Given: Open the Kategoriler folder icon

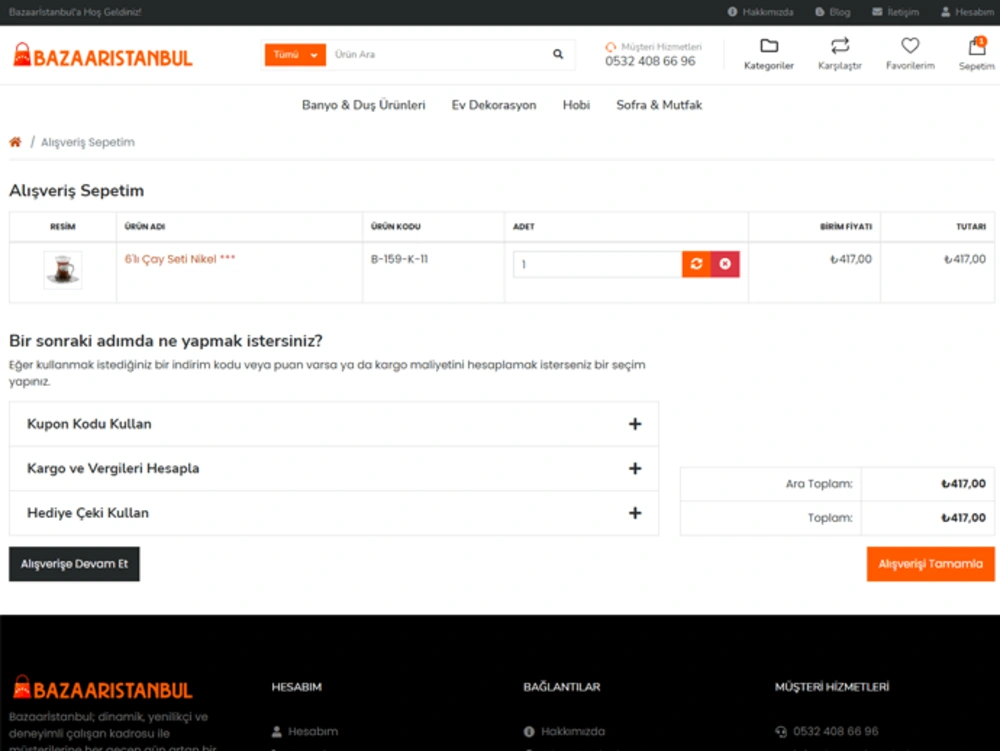Looking at the screenshot, I should [769, 46].
